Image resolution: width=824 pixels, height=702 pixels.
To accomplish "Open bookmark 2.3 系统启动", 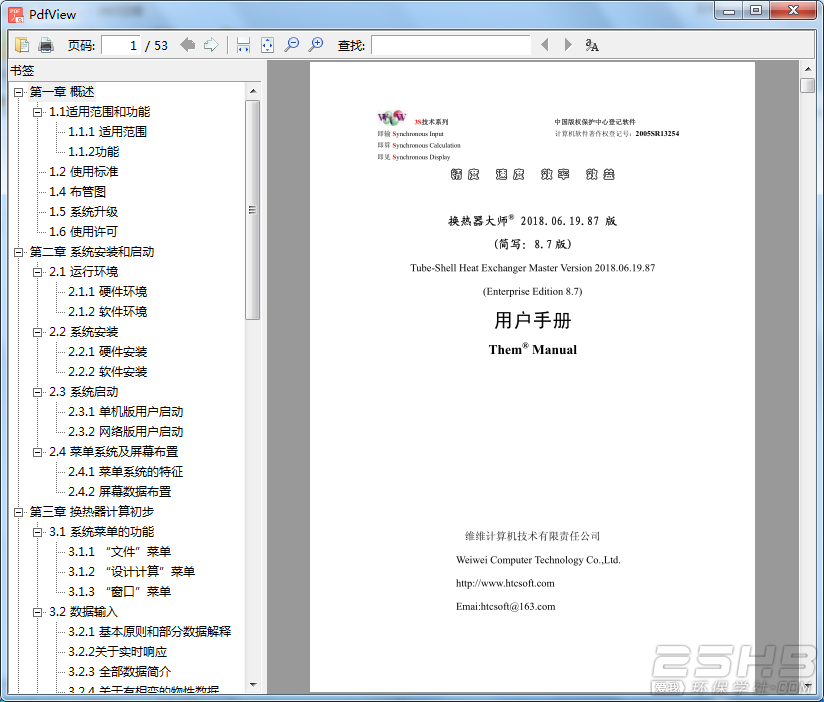I will [x=84, y=392].
